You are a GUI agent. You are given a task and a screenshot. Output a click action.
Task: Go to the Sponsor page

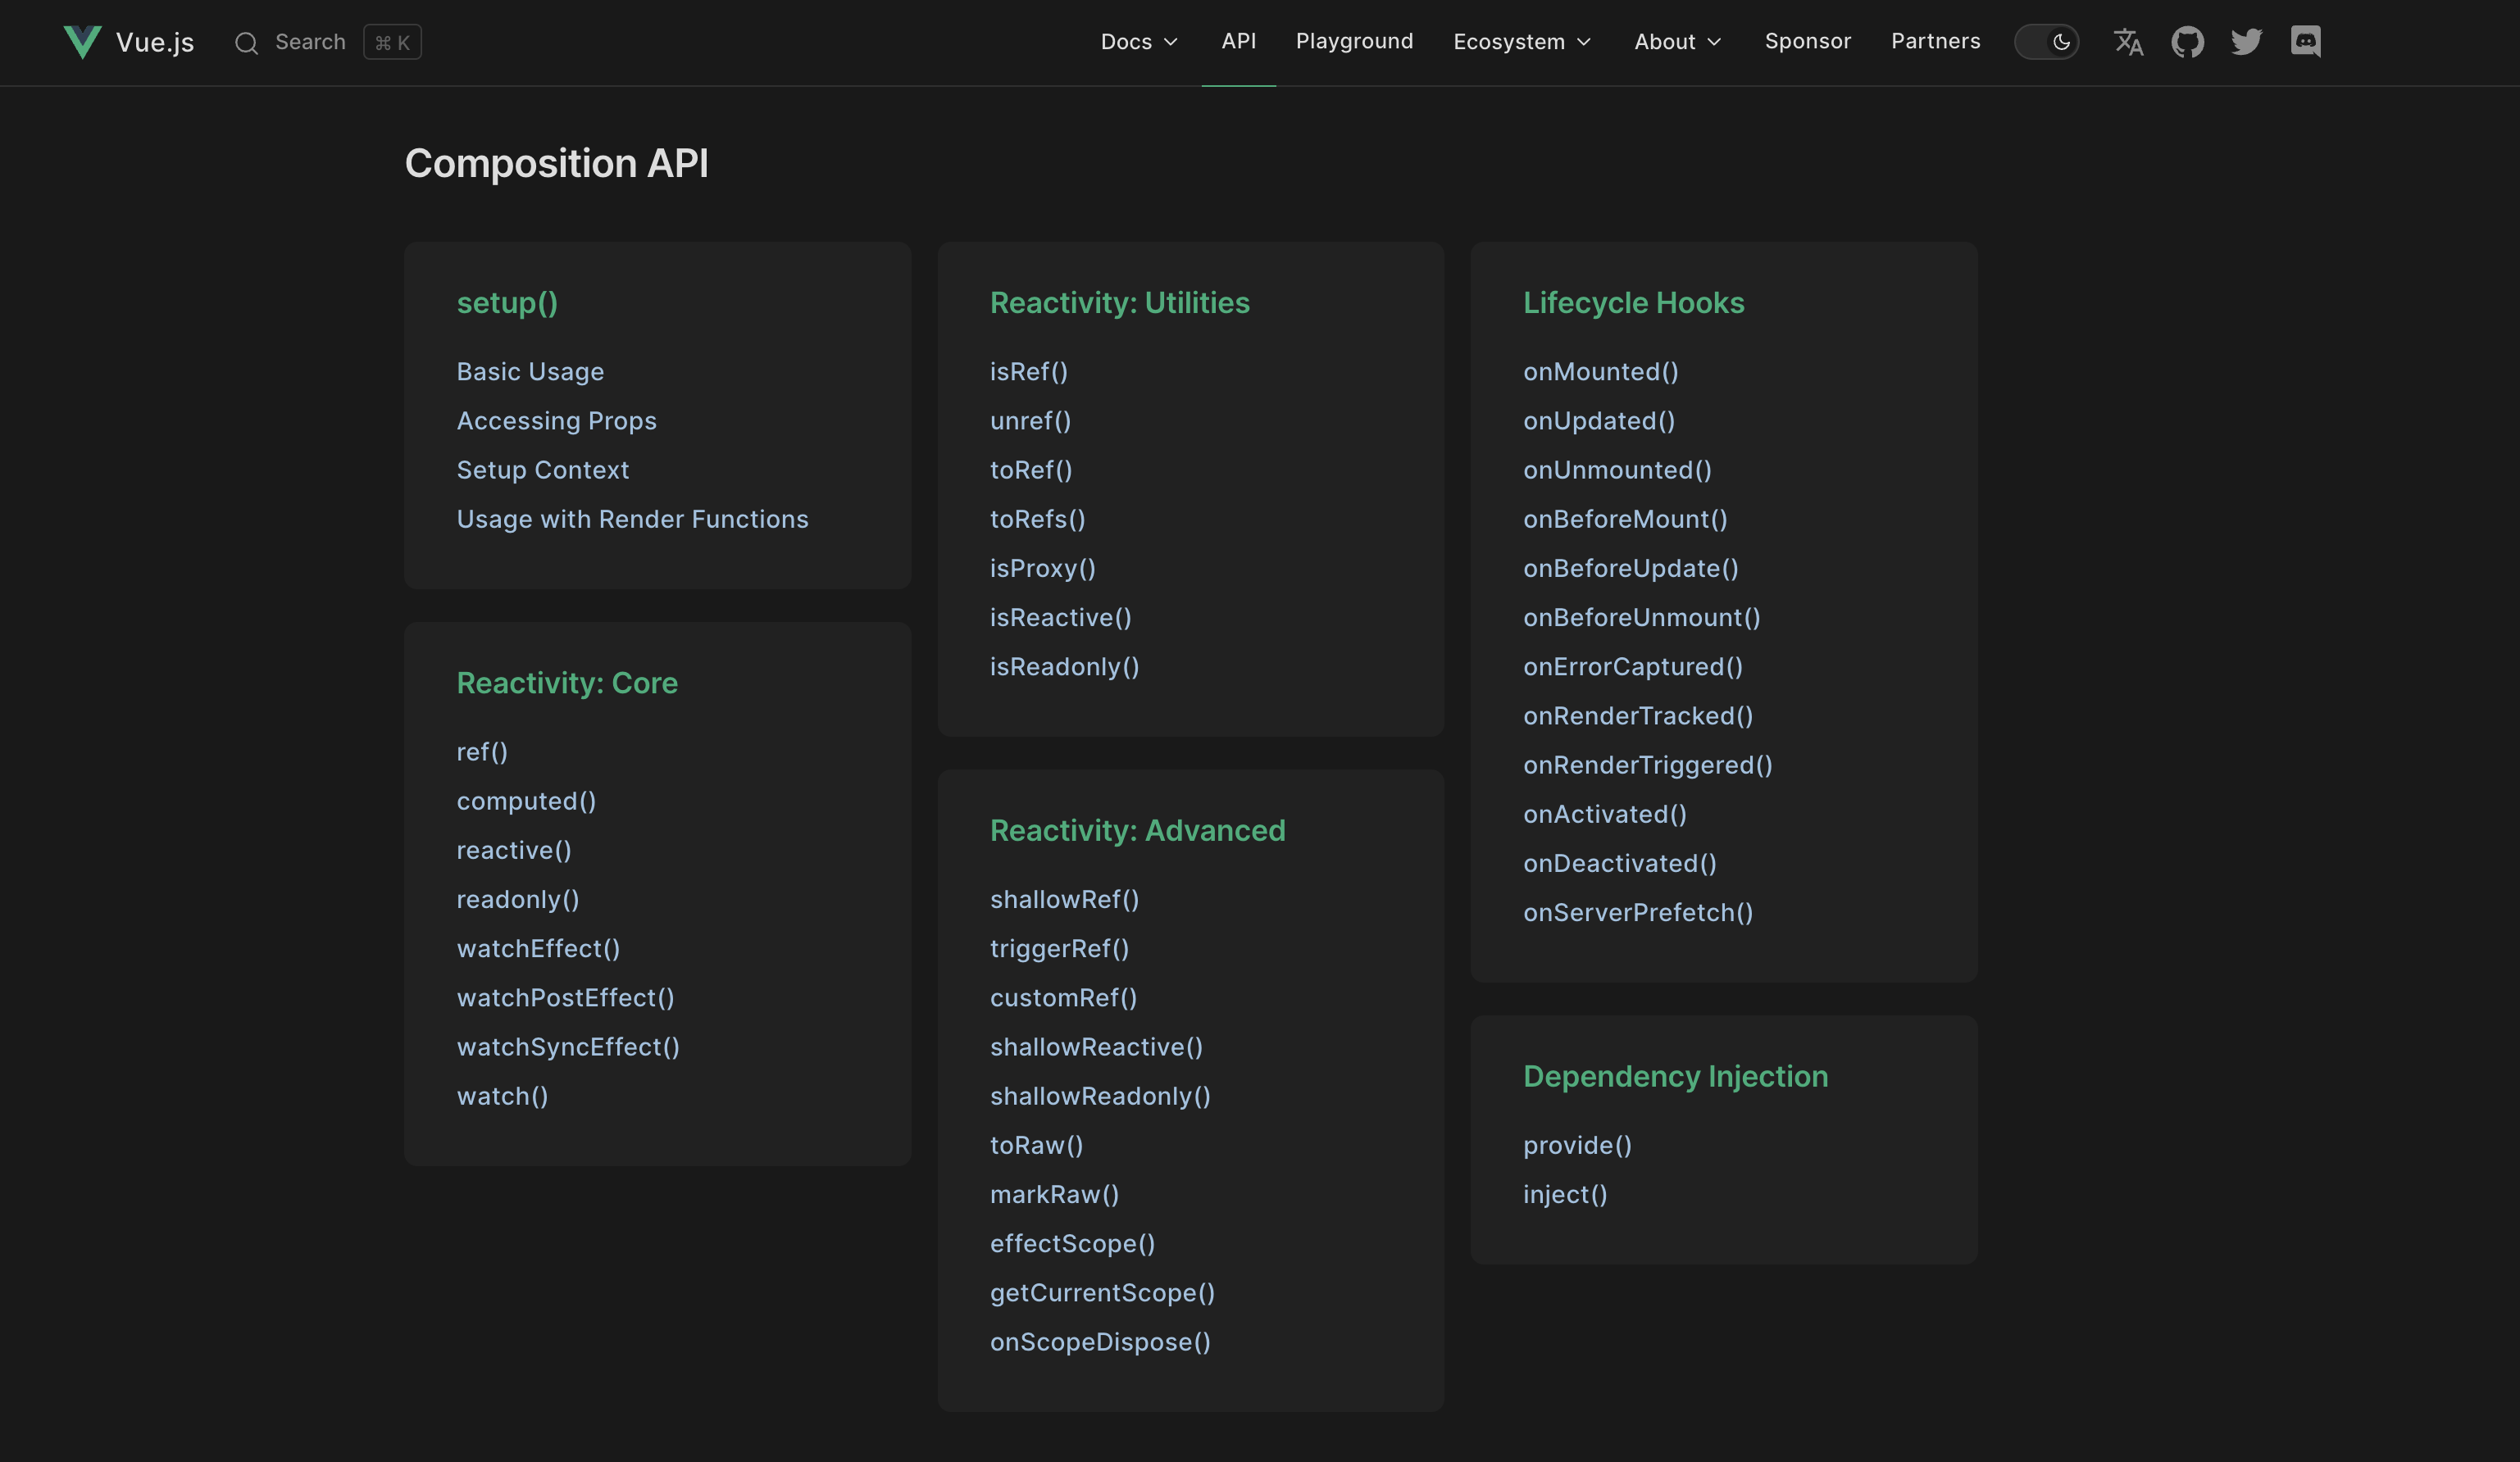[x=1807, y=42]
